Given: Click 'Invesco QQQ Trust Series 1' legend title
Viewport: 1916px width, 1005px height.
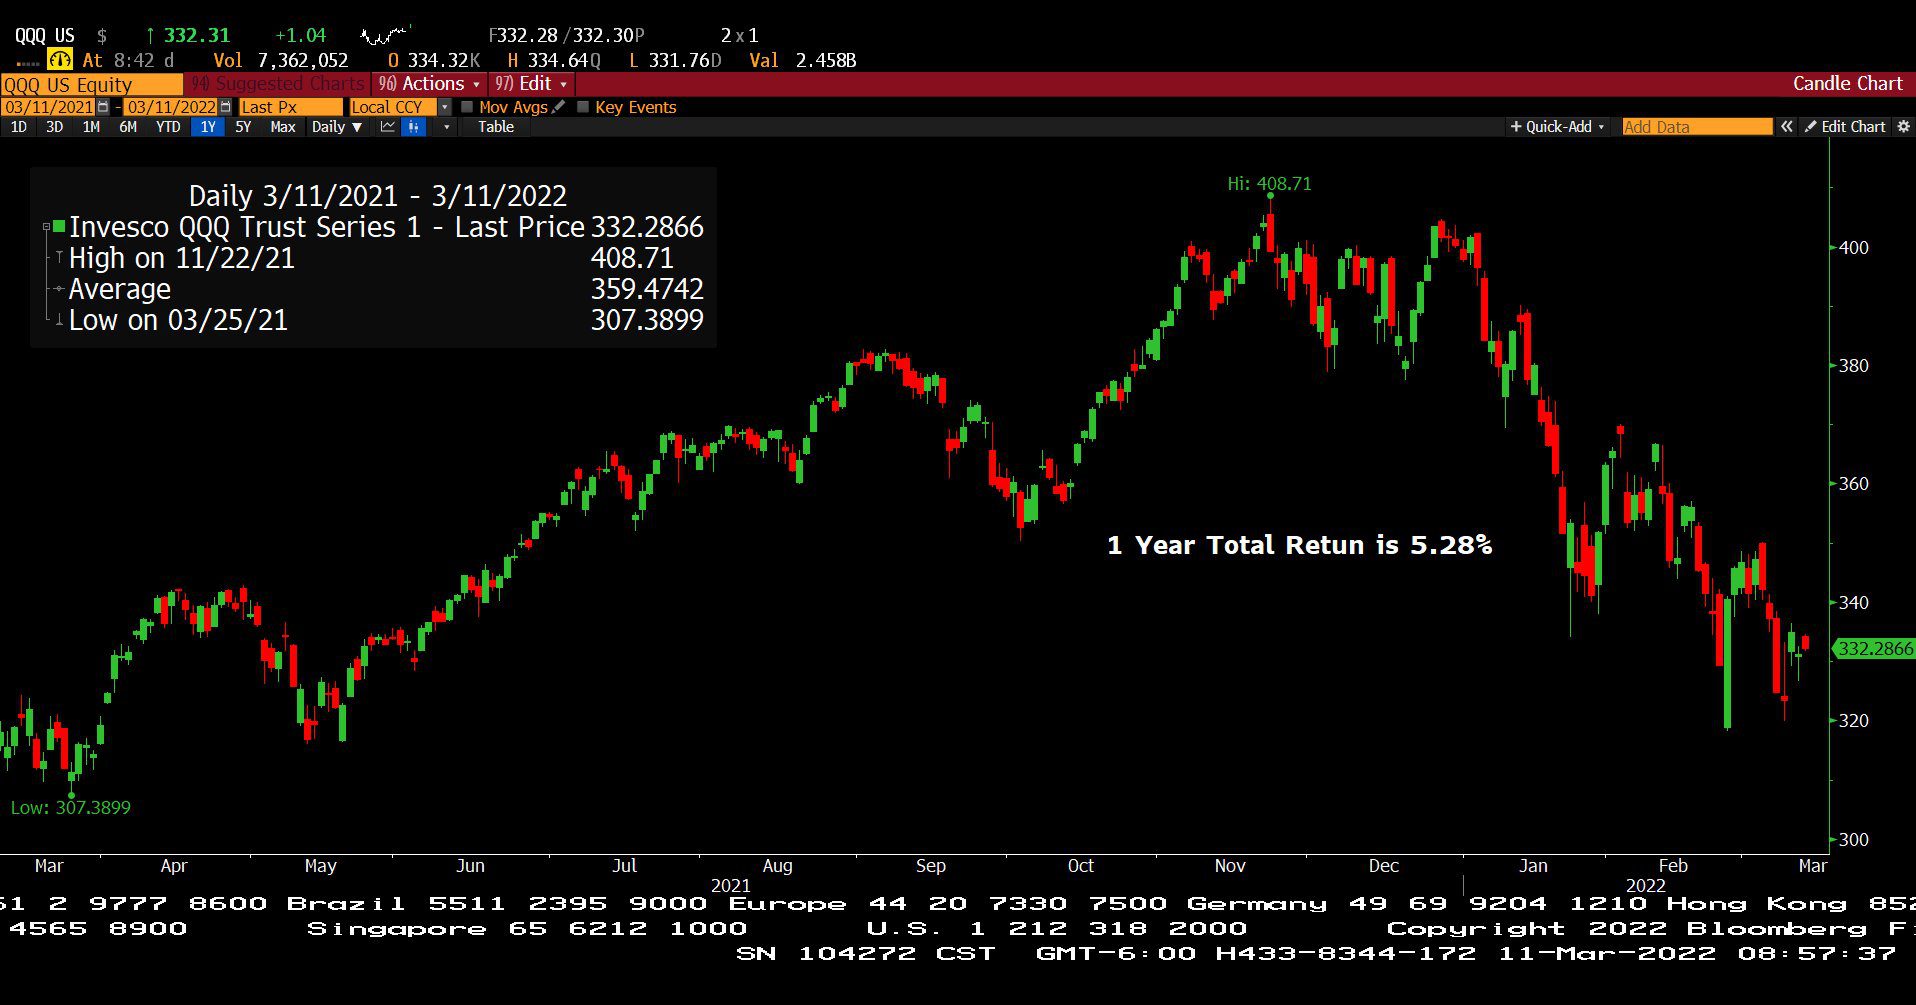Looking at the screenshot, I should point(244,227).
